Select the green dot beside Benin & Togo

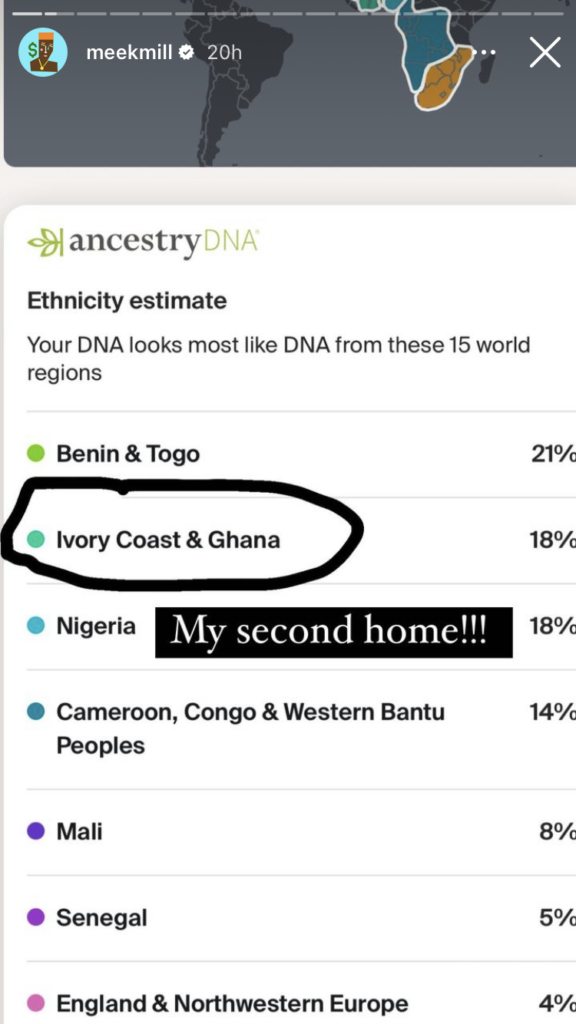[37, 452]
